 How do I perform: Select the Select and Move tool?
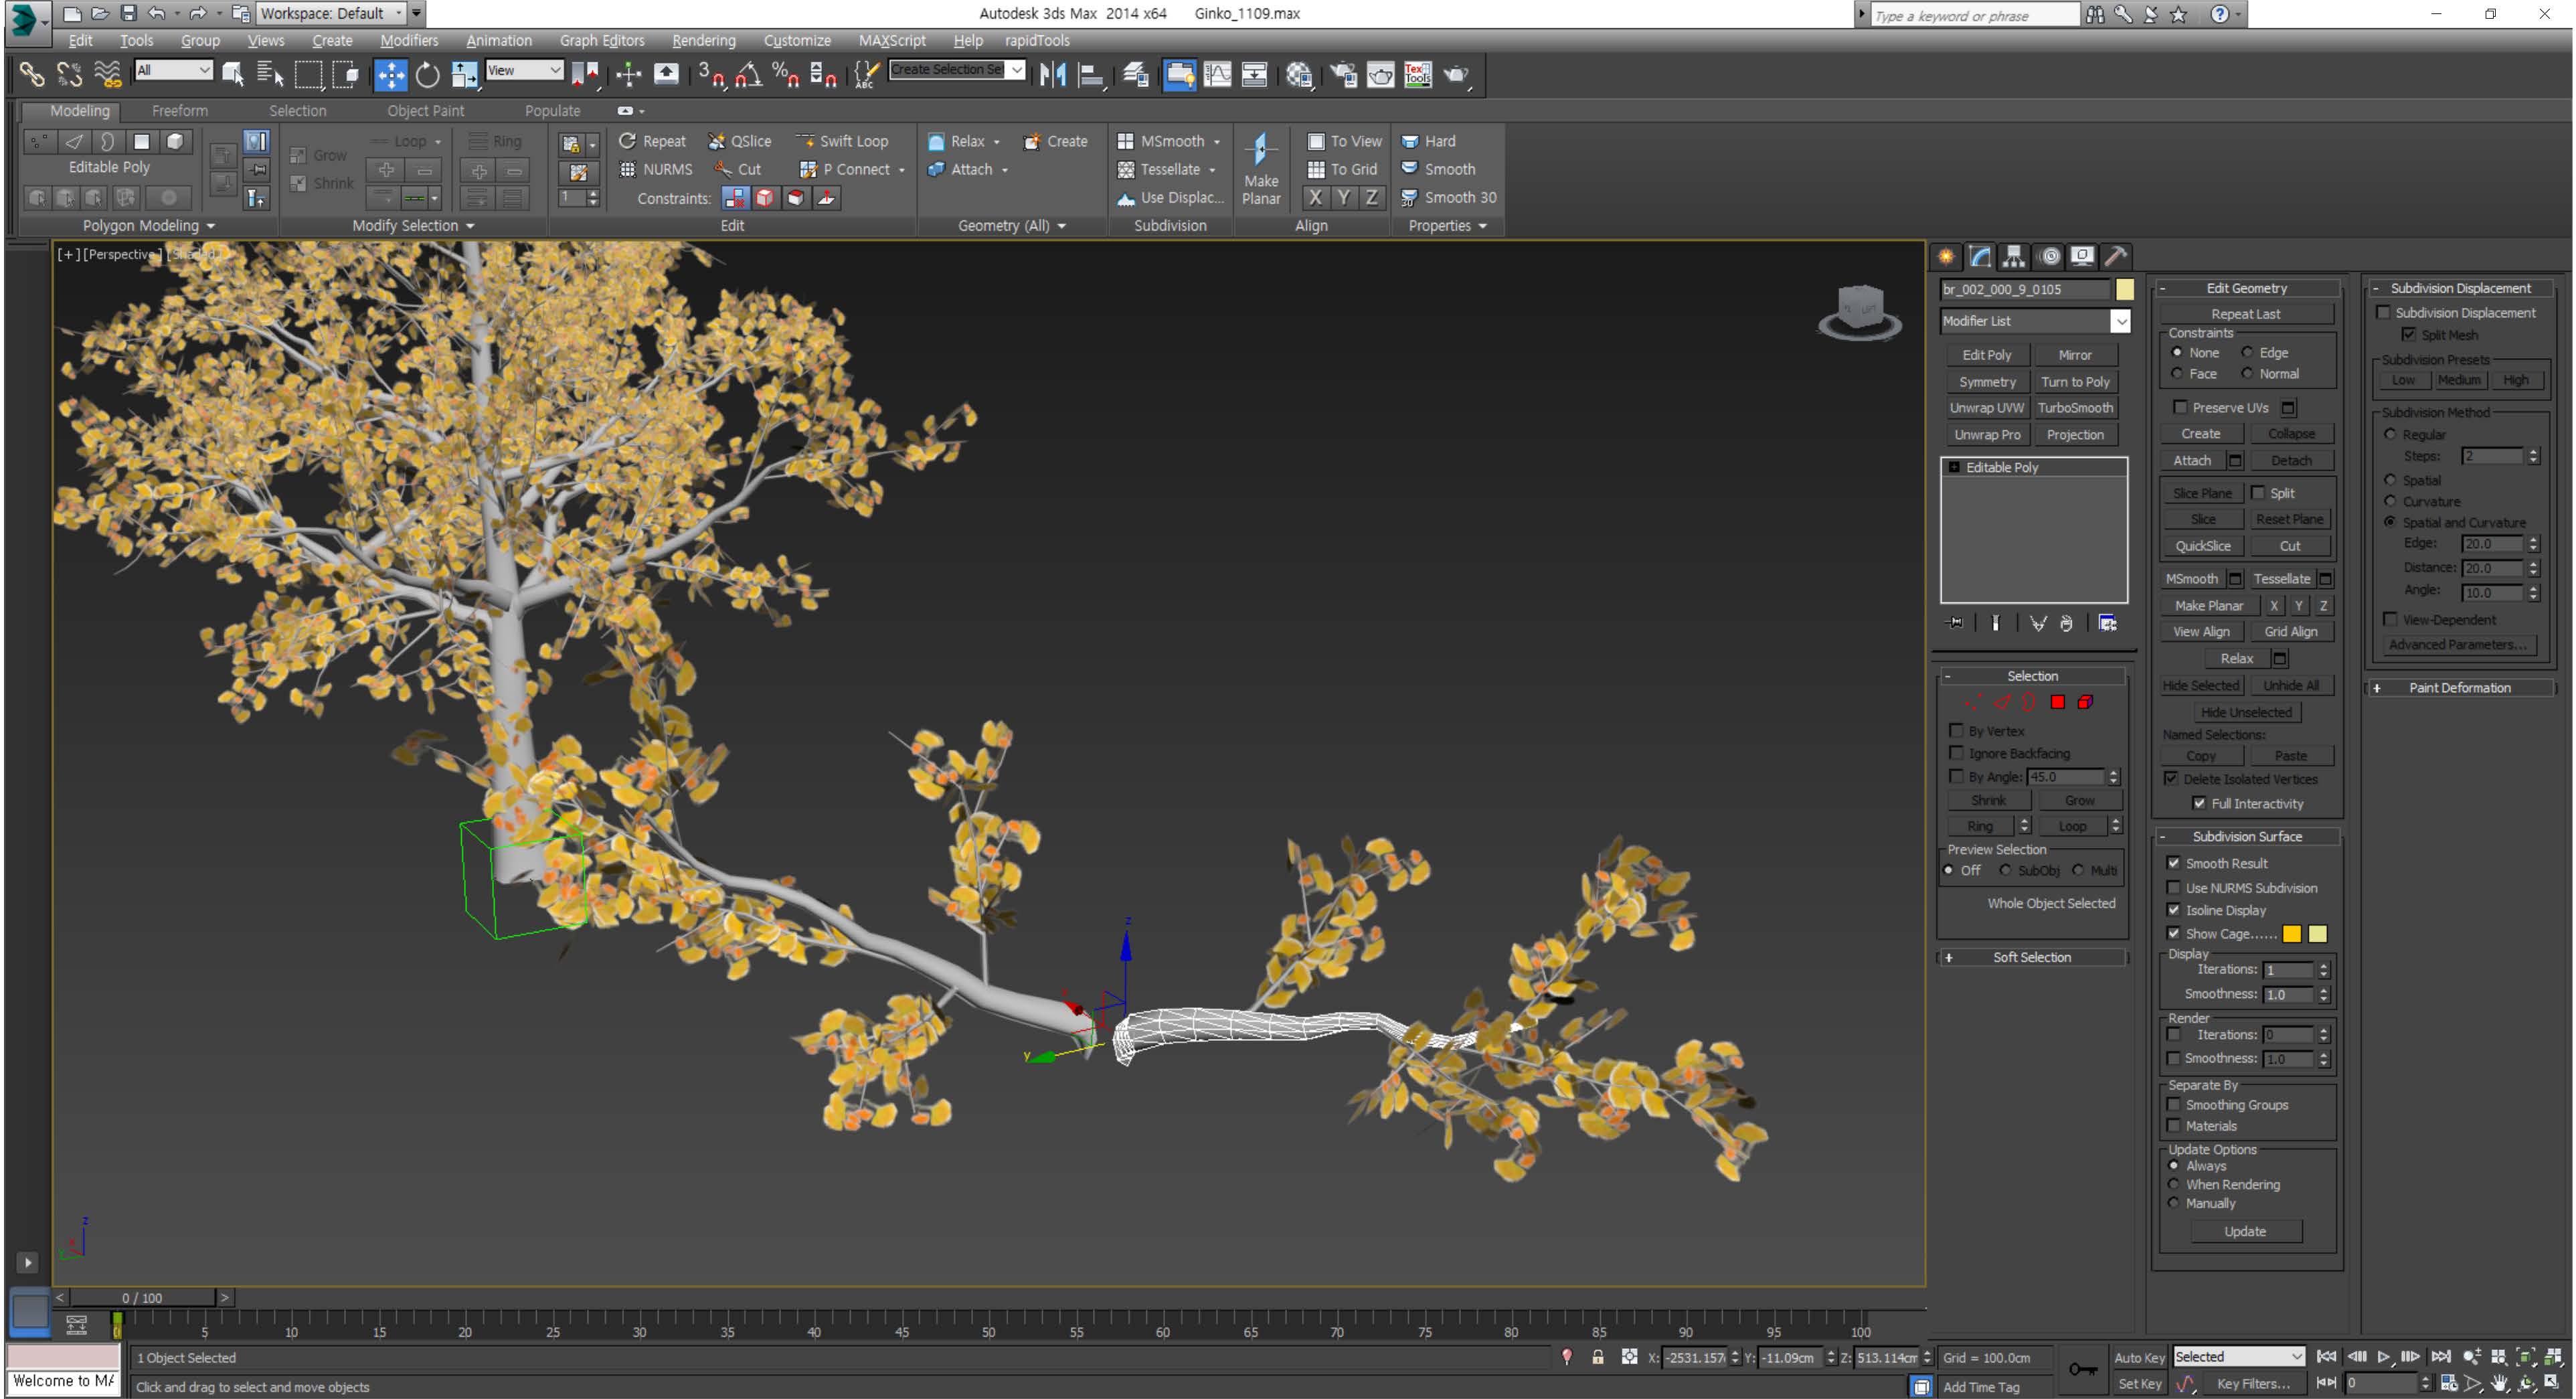pyautogui.click(x=390, y=74)
